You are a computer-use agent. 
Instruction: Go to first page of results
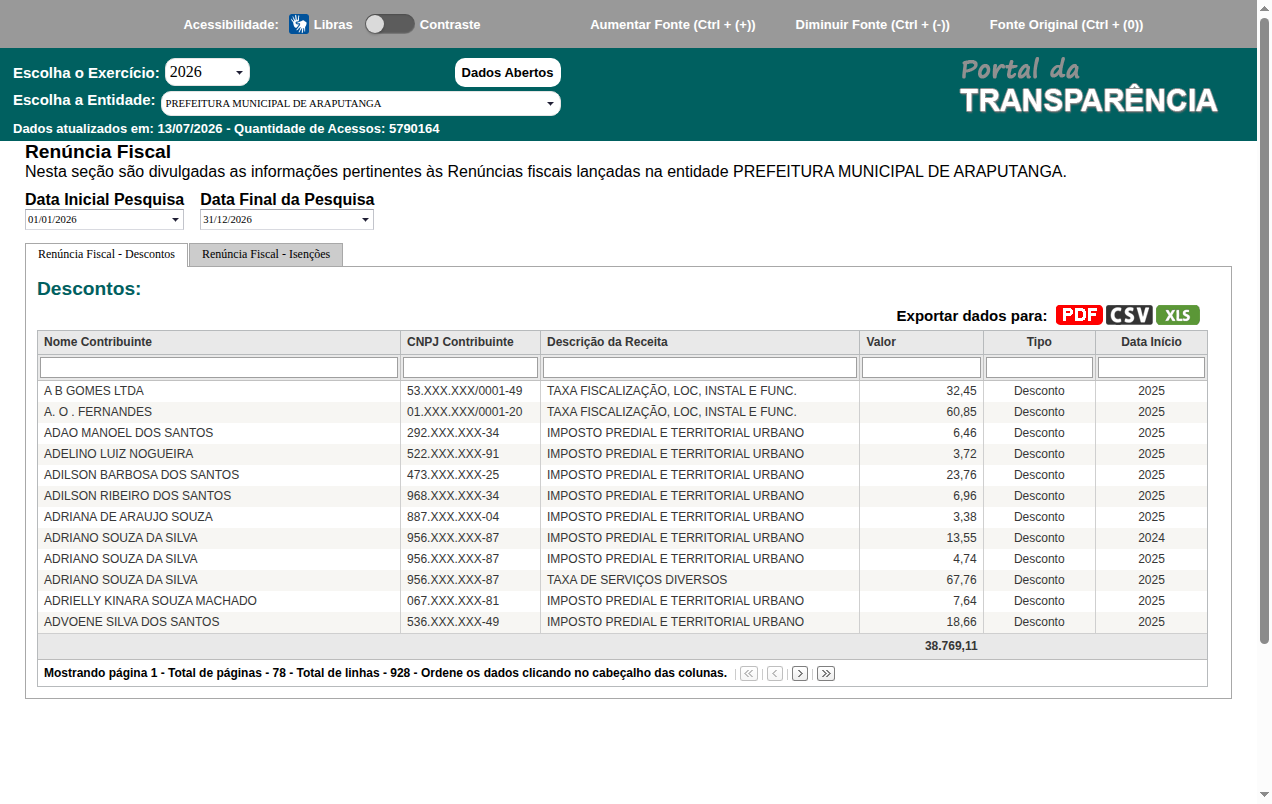(749, 673)
